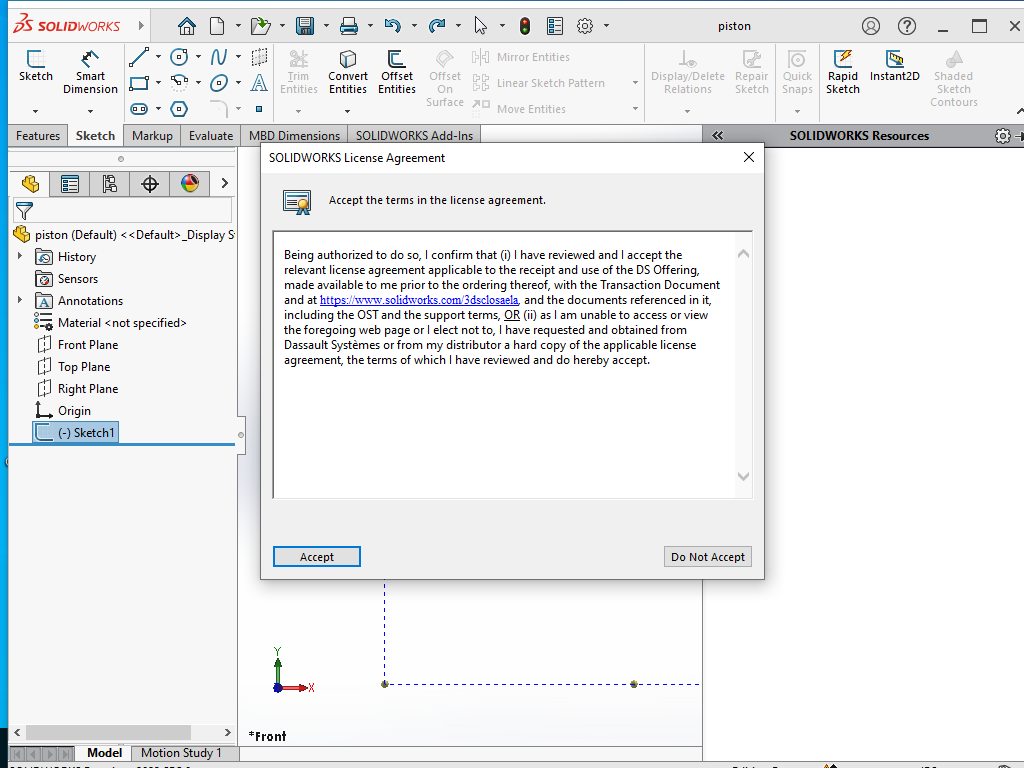Image resolution: width=1024 pixels, height=768 pixels.
Task: Click feature tree horizontal scrollbar thumb
Action: (108, 733)
